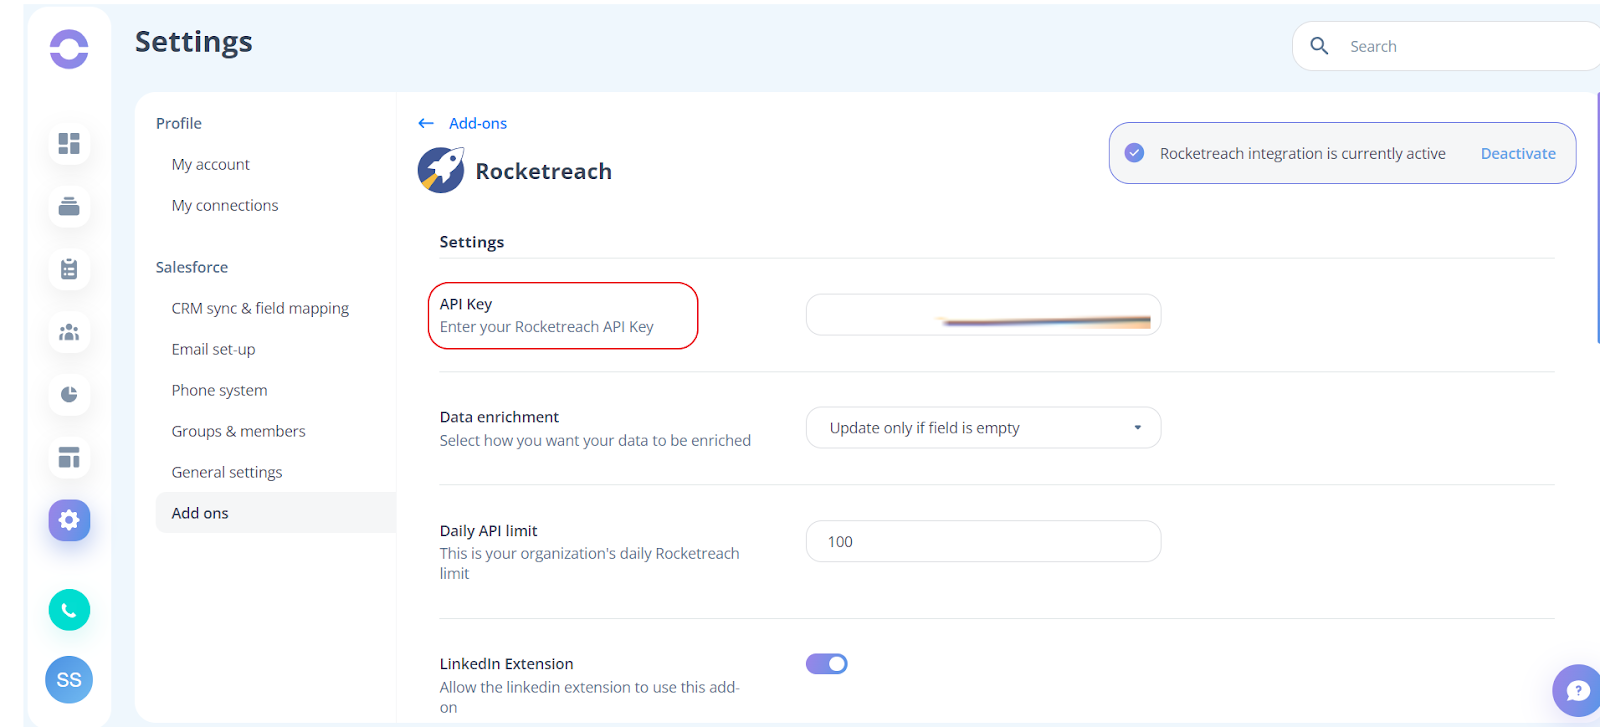Viewport: 1600px width, 727px height.
Task: Click the API Key input field
Action: tap(983, 315)
